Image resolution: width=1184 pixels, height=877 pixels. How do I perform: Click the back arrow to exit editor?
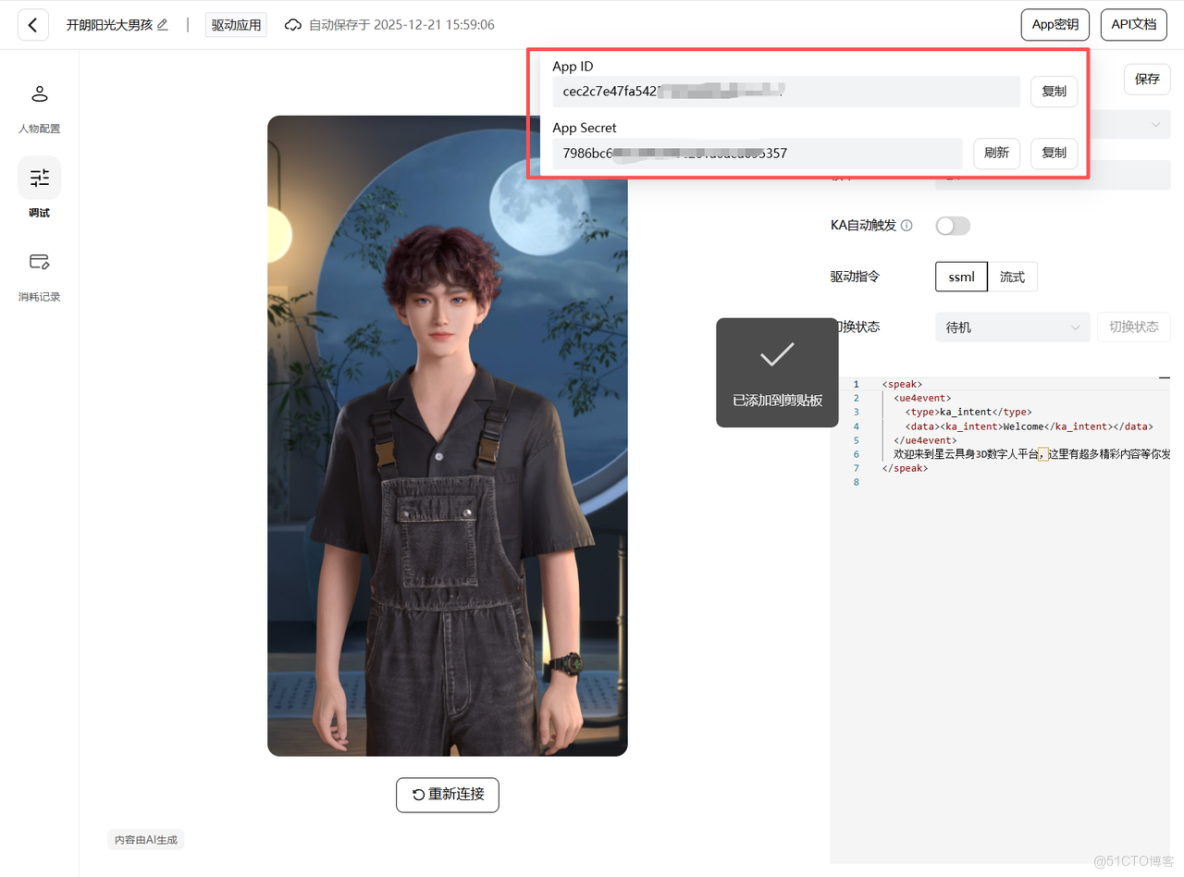(33, 24)
